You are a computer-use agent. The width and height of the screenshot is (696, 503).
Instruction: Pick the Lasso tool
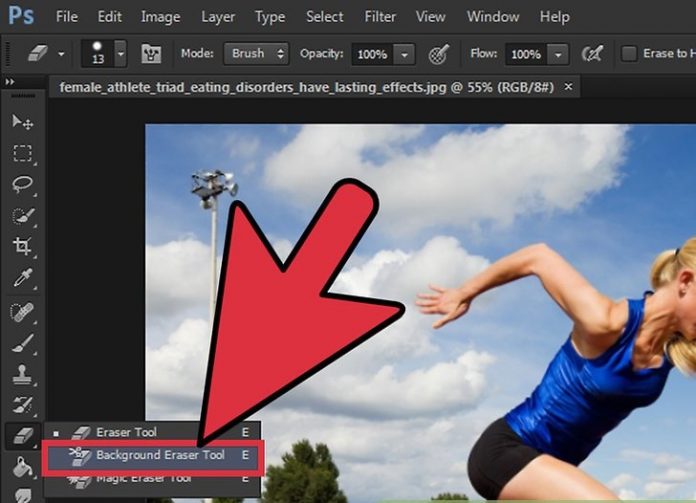tap(22, 184)
